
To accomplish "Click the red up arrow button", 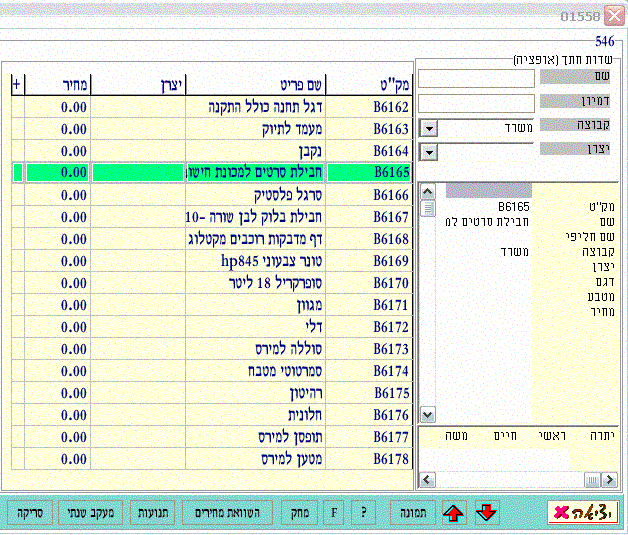I will 453,513.
